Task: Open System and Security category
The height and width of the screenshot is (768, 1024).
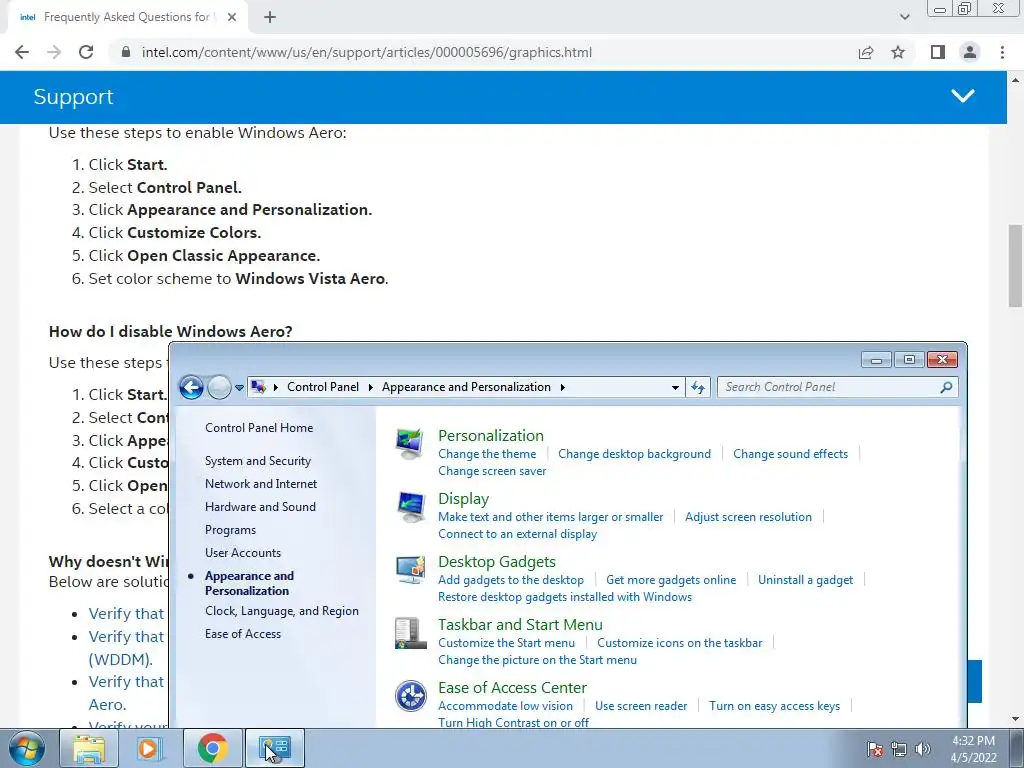Action: click(258, 460)
